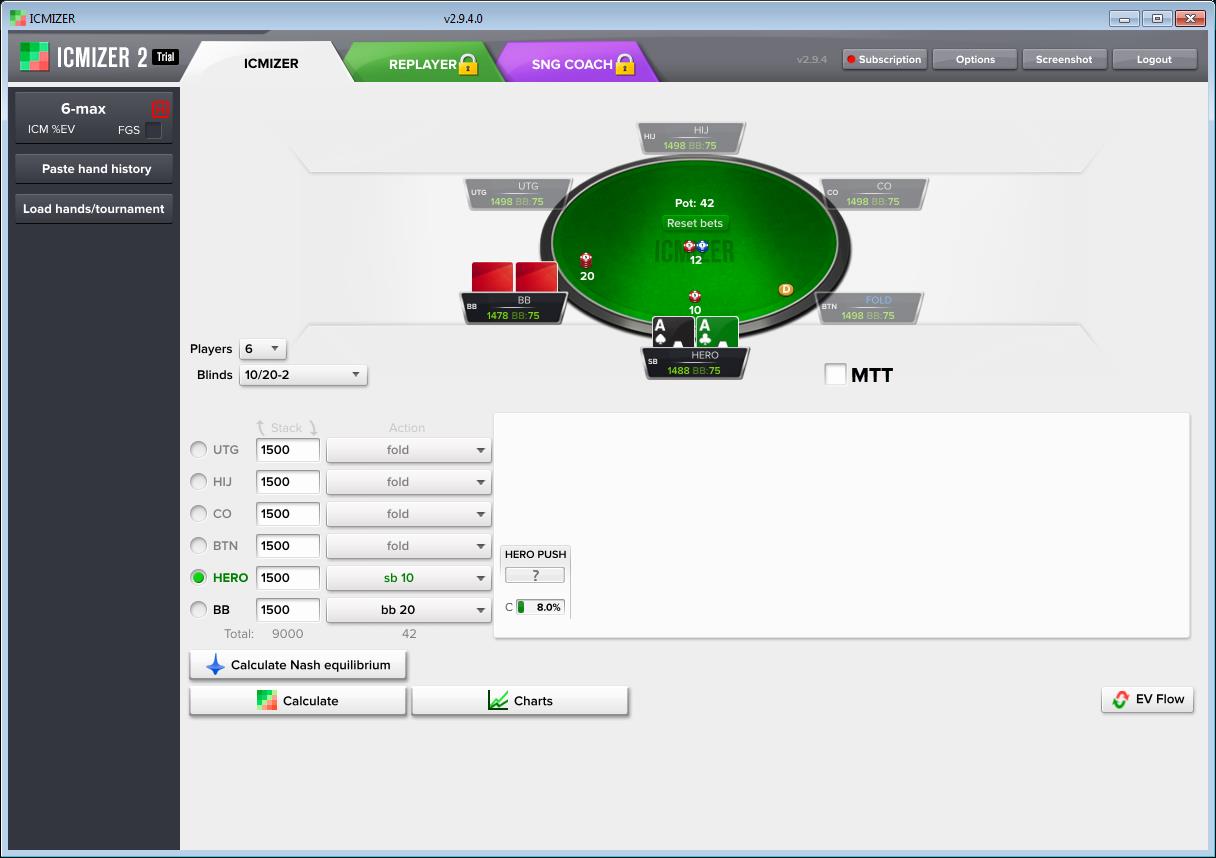The height and width of the screenshot is (858, 1216).
Task: Click the dealer button chip on table
Action: (x=785, y=289)
